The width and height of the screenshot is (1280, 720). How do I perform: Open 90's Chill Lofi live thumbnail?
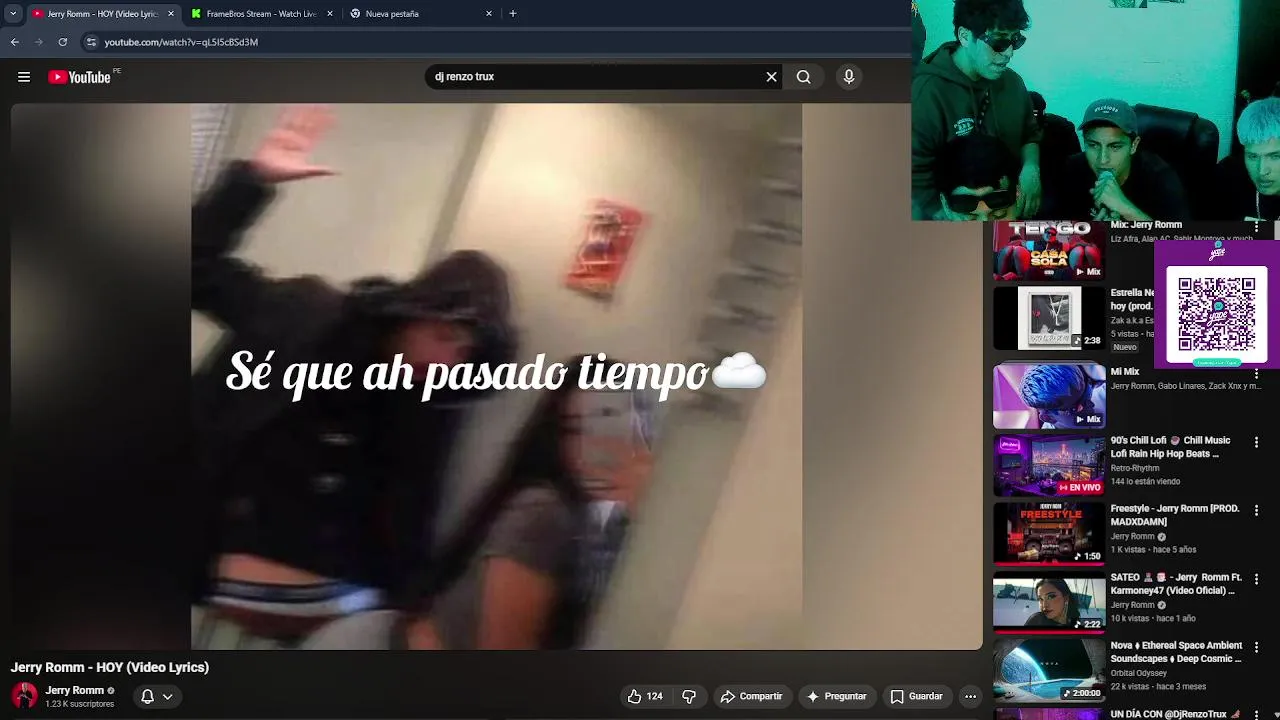1049,464
